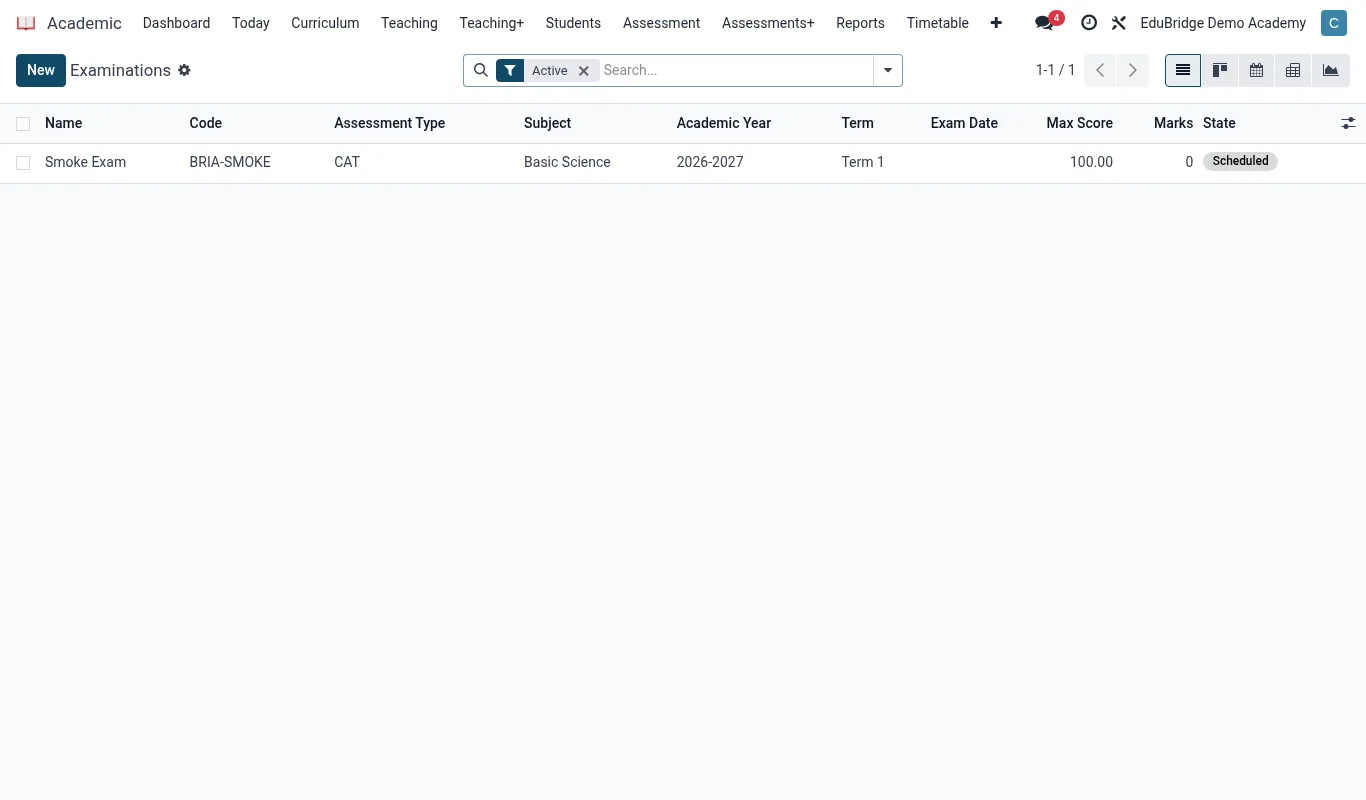Screen dimensions: 1366x800
Task: Open the Students menu
Action: (573, 23)
